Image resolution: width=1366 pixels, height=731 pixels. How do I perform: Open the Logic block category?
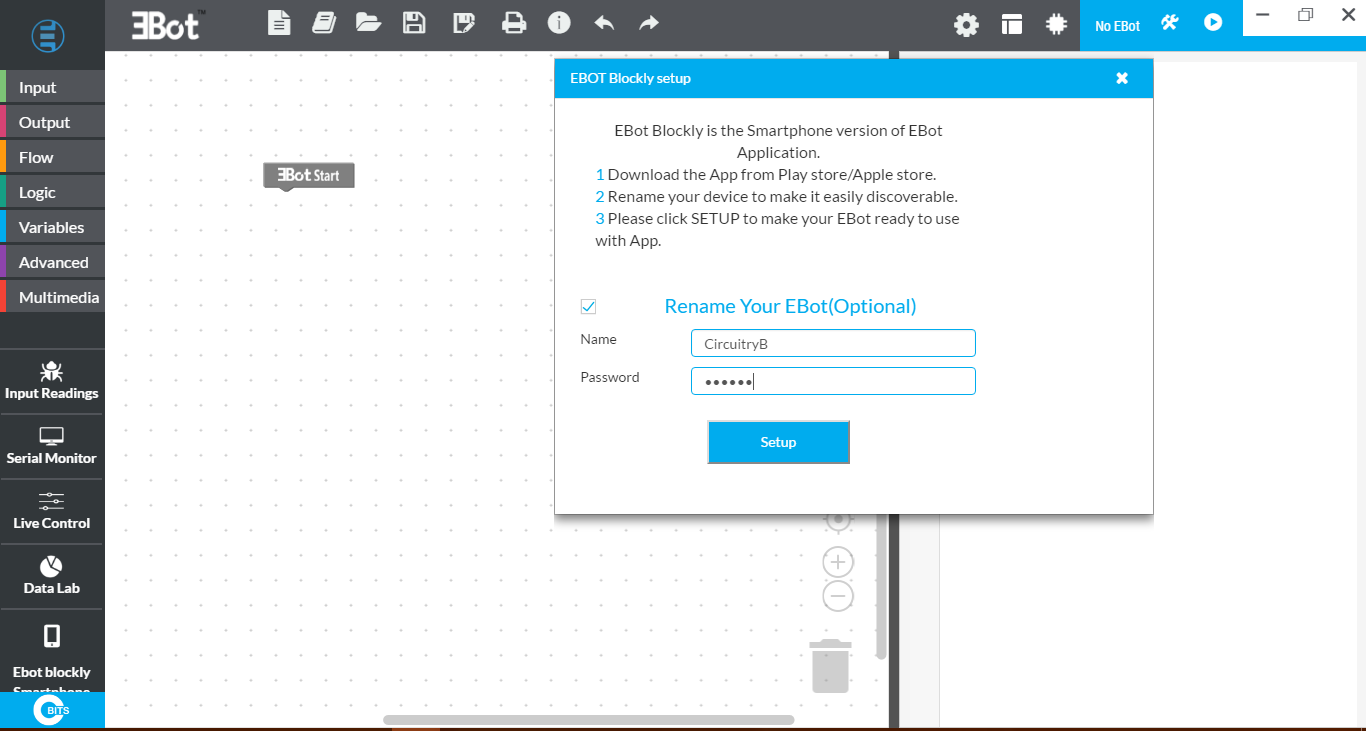pyautogui.click(x=52, y=192)
